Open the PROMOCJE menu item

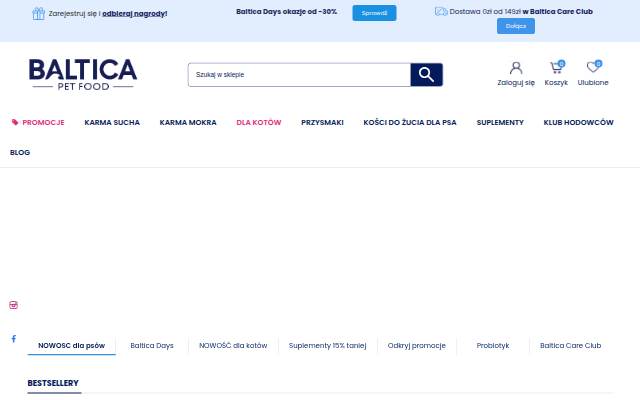coord(43,122)
